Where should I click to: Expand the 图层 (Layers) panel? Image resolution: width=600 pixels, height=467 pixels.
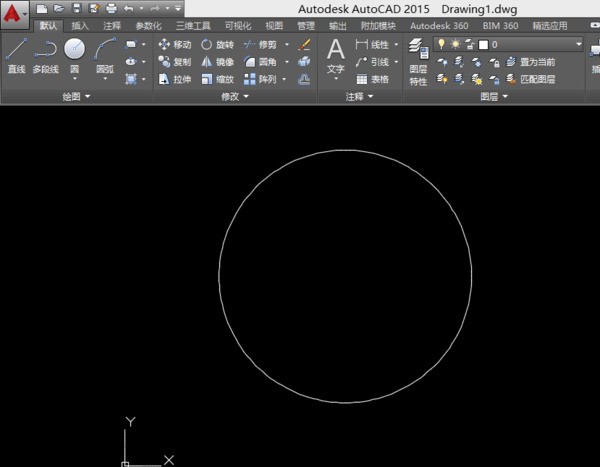[494, 96]
